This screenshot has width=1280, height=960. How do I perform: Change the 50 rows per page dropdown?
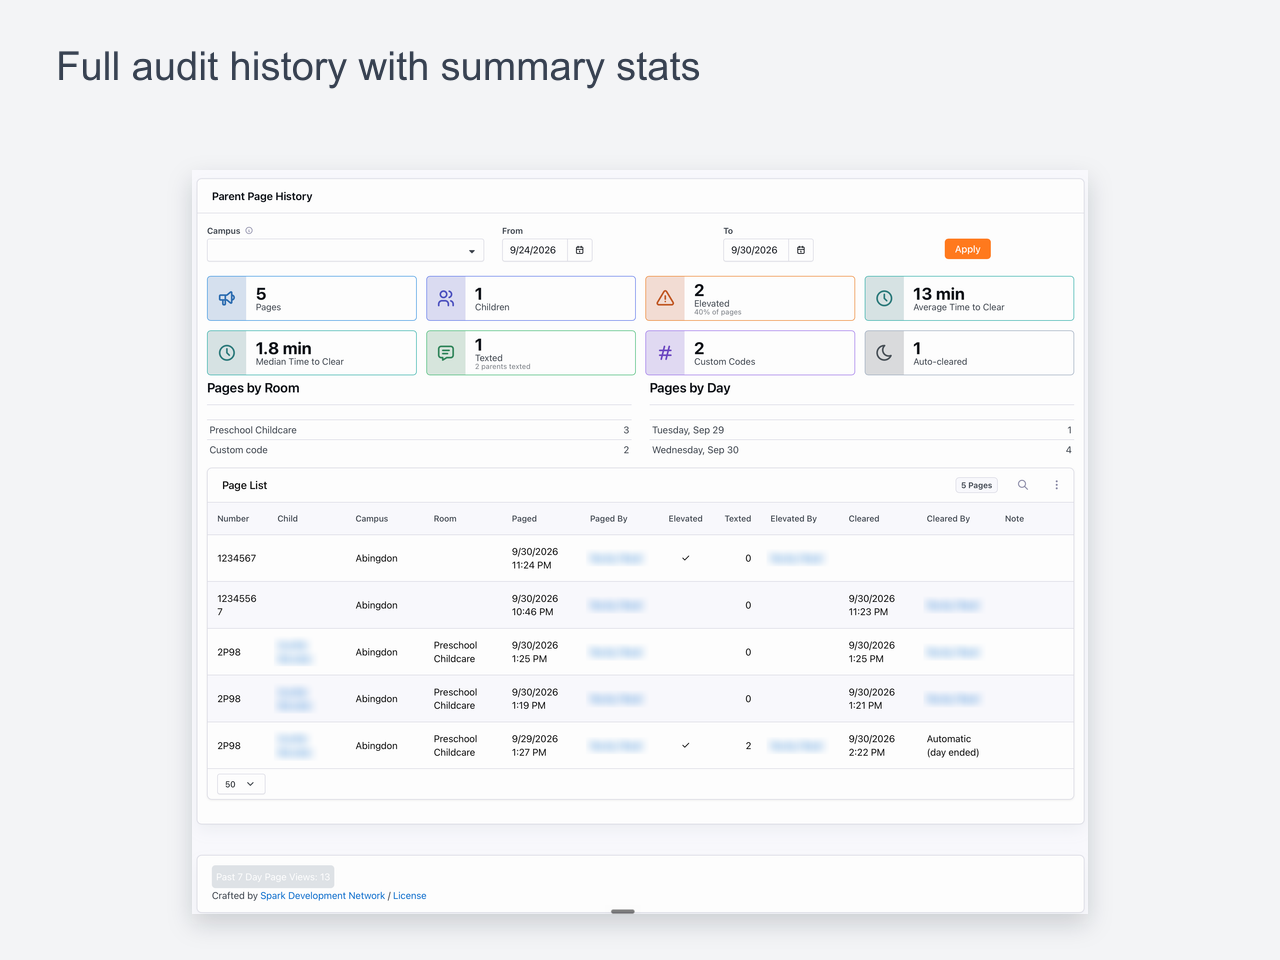point(241,784)
